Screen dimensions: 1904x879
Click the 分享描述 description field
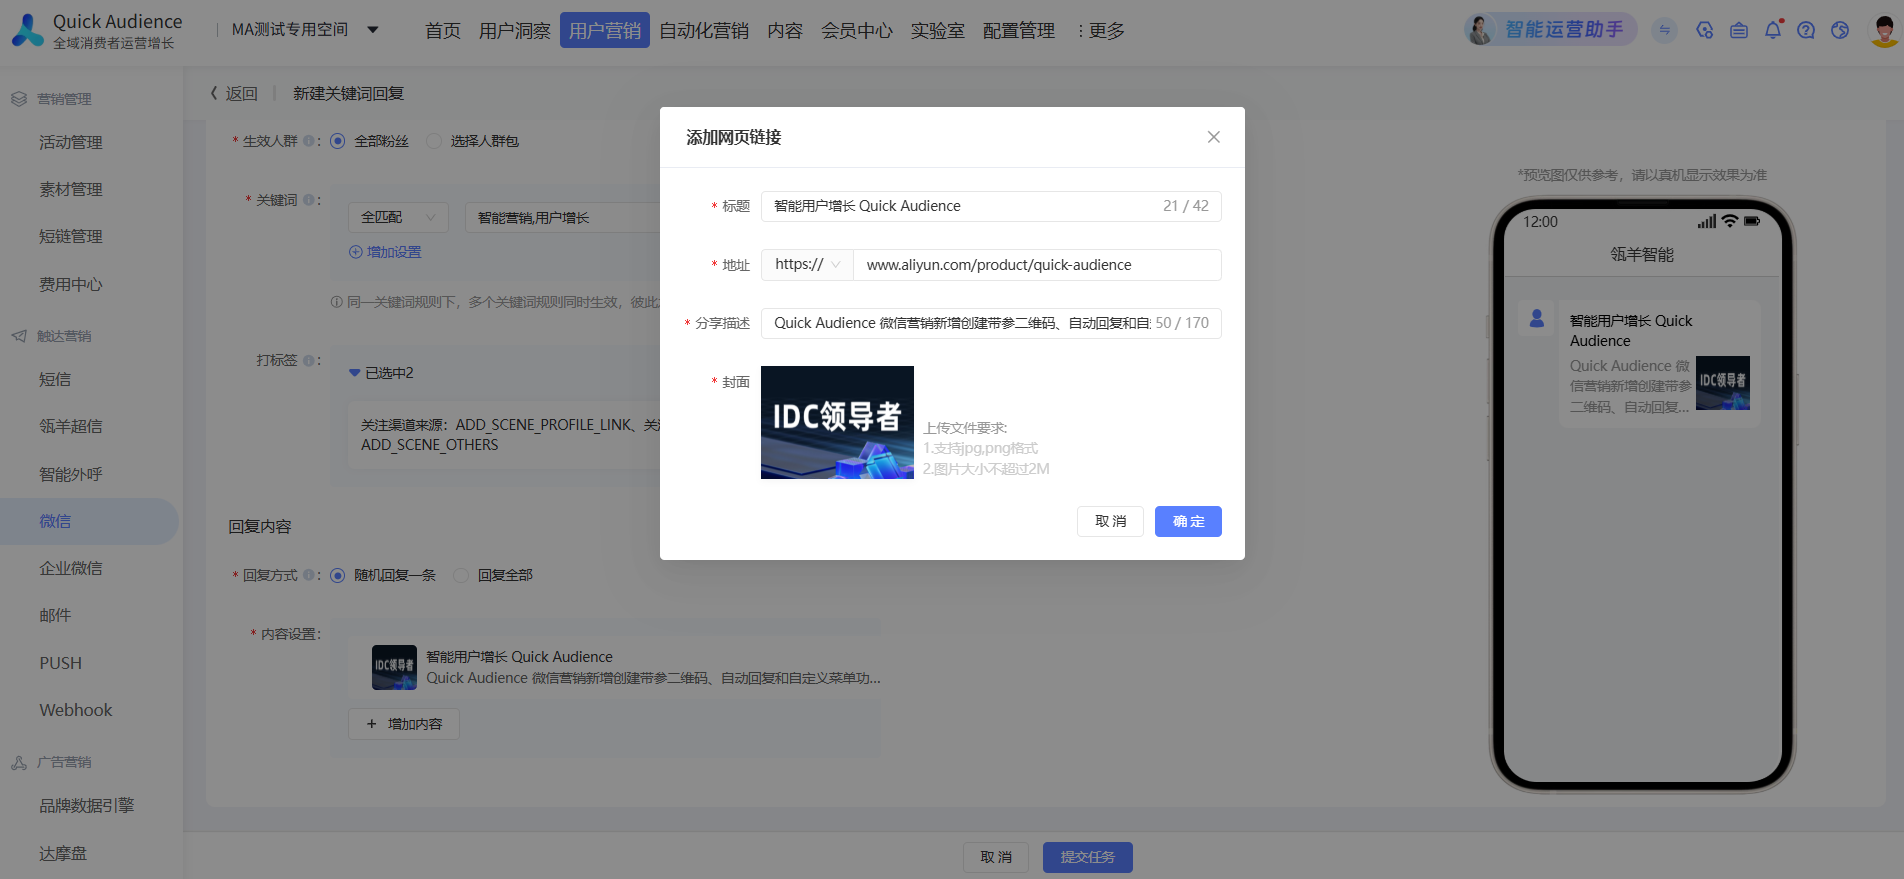991,323
